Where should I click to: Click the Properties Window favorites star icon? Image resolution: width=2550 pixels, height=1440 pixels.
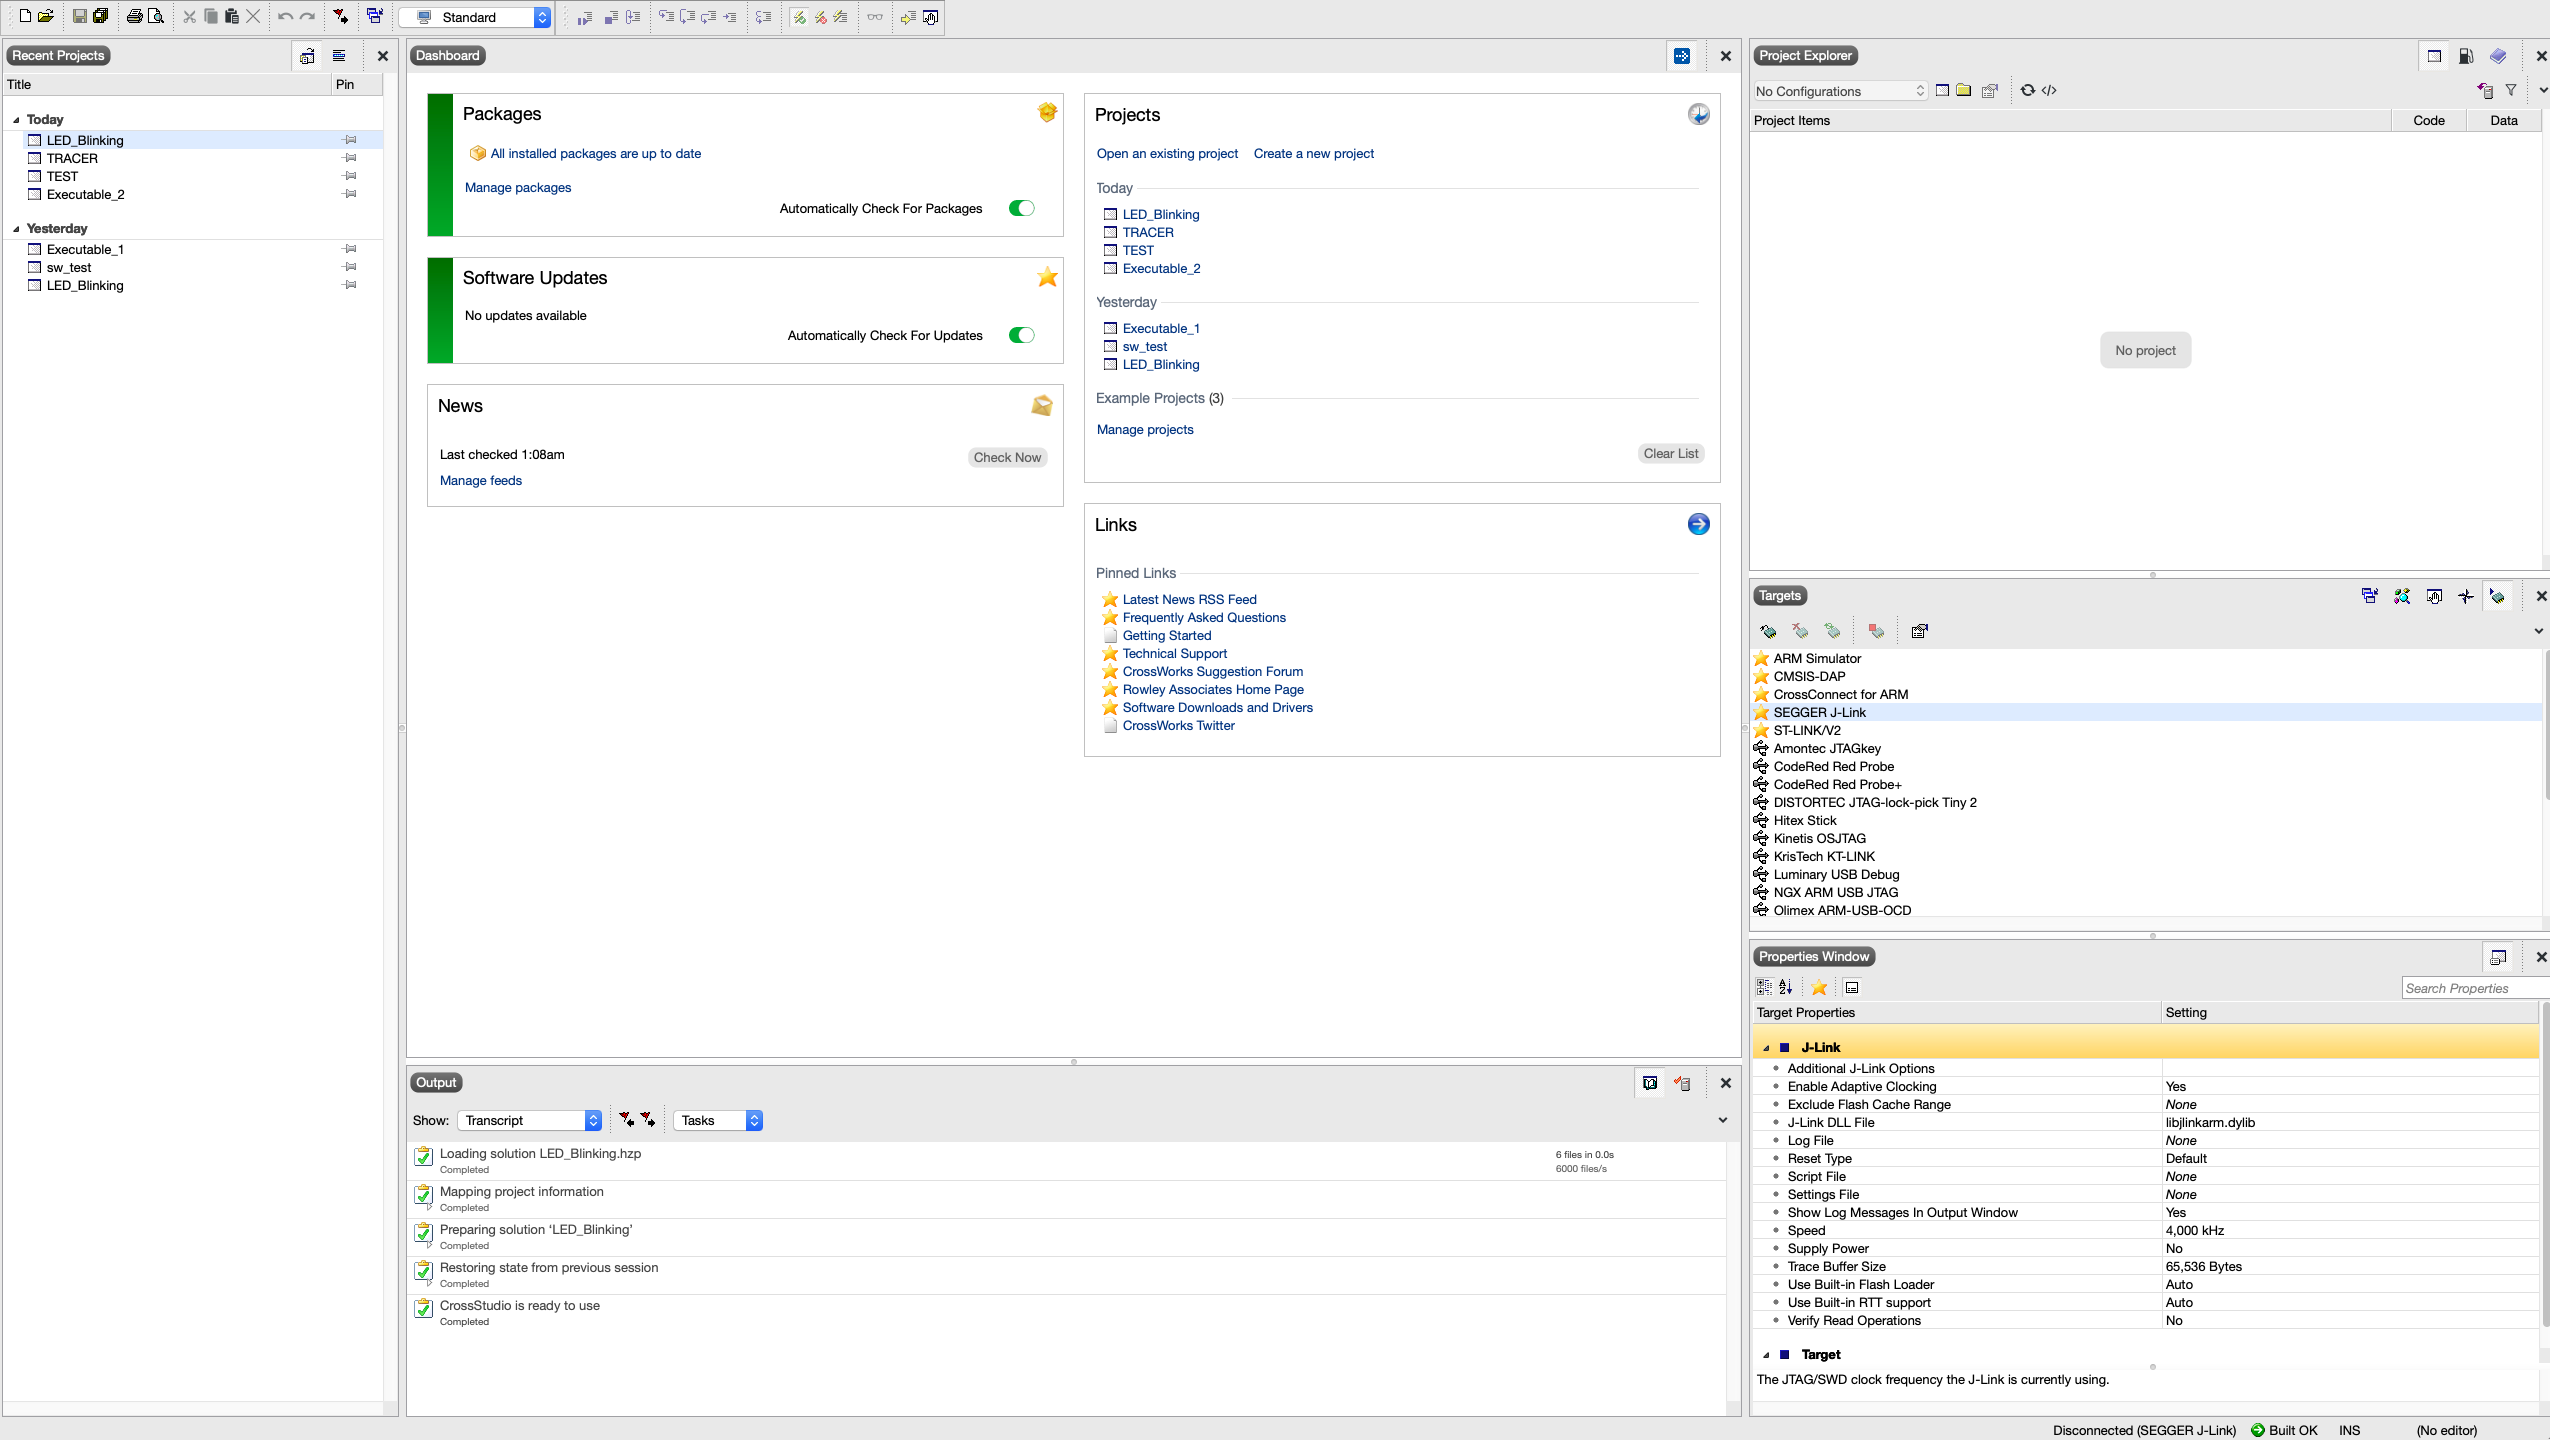[1819, 988]
